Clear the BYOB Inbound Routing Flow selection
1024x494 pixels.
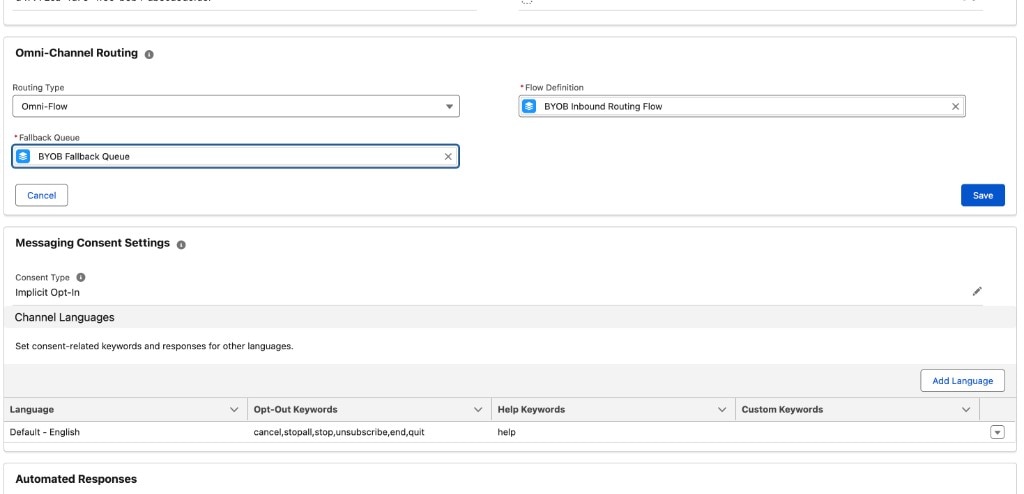pyautogui.click(x=955, y=107)
